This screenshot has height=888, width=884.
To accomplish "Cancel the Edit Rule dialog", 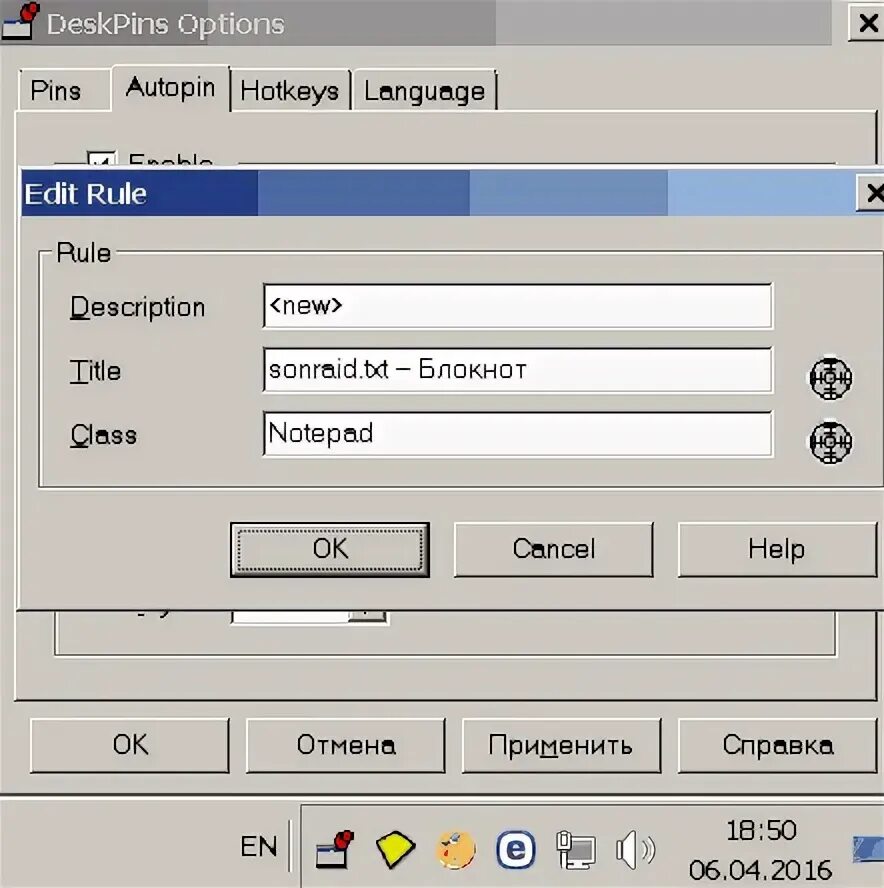I will point(553,549).
